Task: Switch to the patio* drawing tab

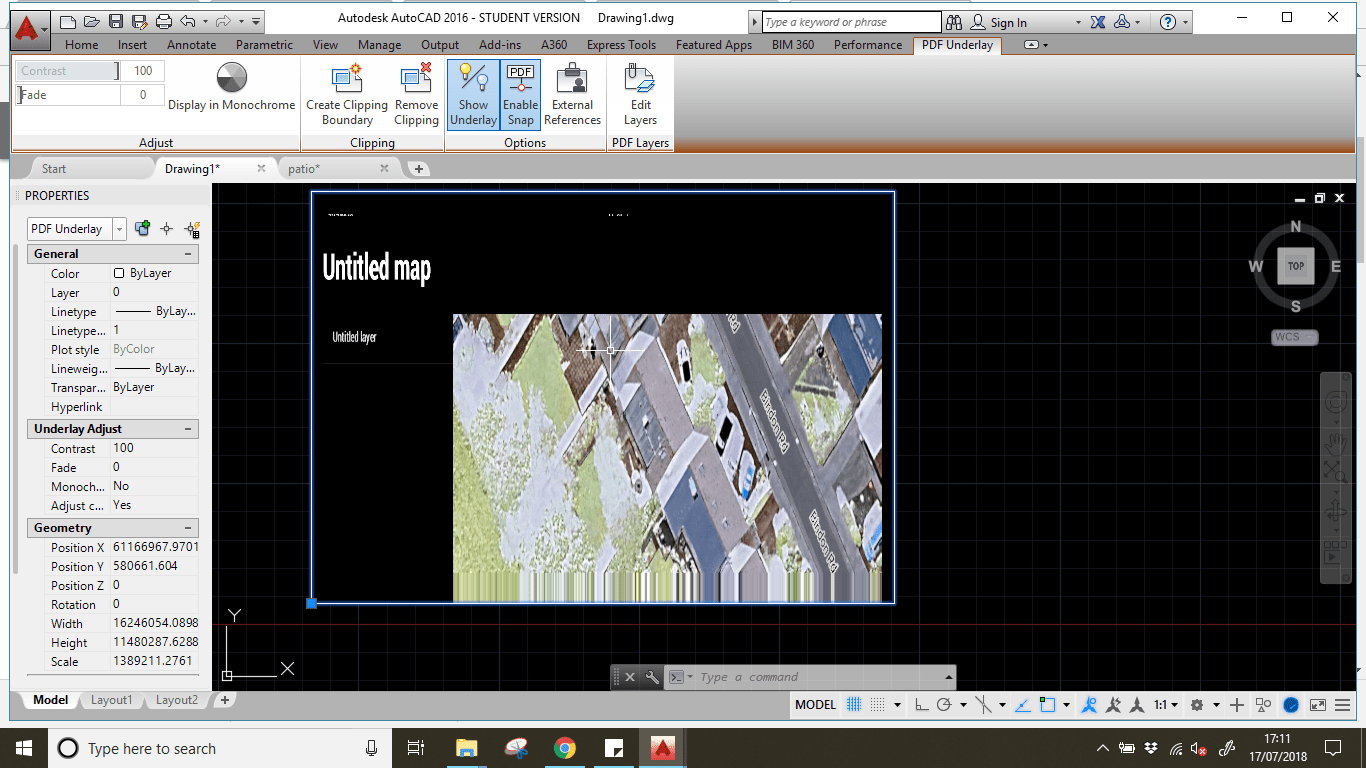Action: point(304,169)
